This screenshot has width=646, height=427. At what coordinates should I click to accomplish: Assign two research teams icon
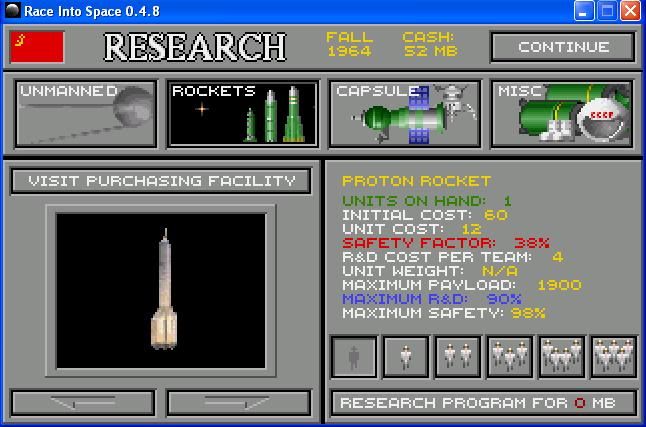tap(458, 357)
